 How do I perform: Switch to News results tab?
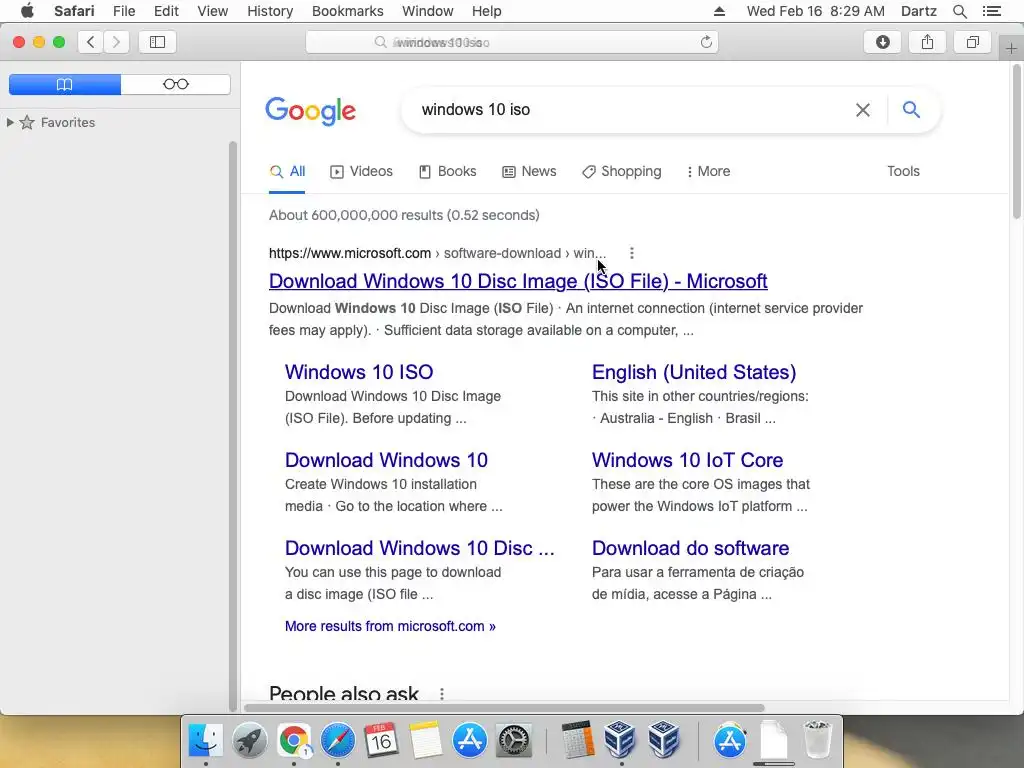tap(529, 172)
